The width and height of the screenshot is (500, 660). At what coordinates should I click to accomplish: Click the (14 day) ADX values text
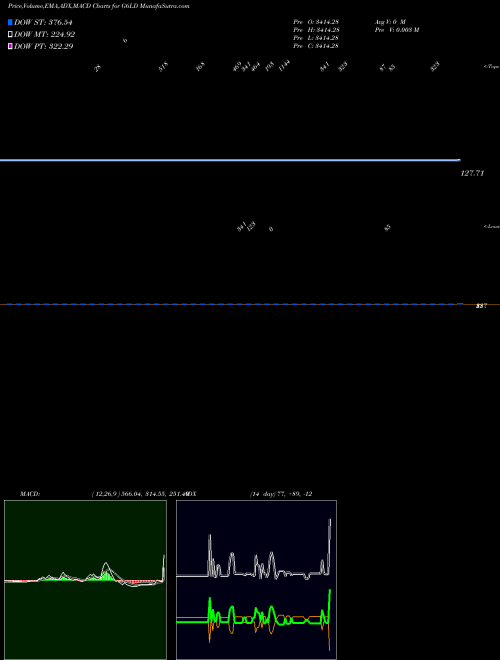pos(281,494)
